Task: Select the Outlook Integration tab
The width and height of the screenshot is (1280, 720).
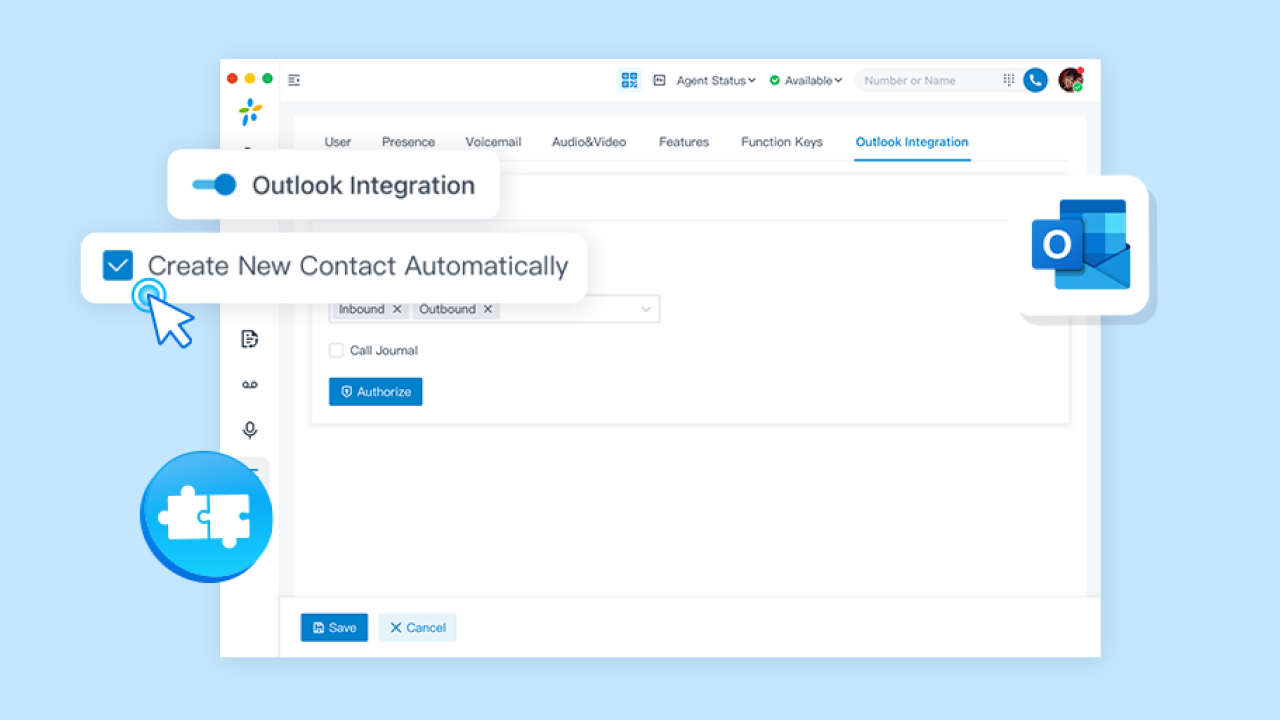Action: (x=912, y=142)
